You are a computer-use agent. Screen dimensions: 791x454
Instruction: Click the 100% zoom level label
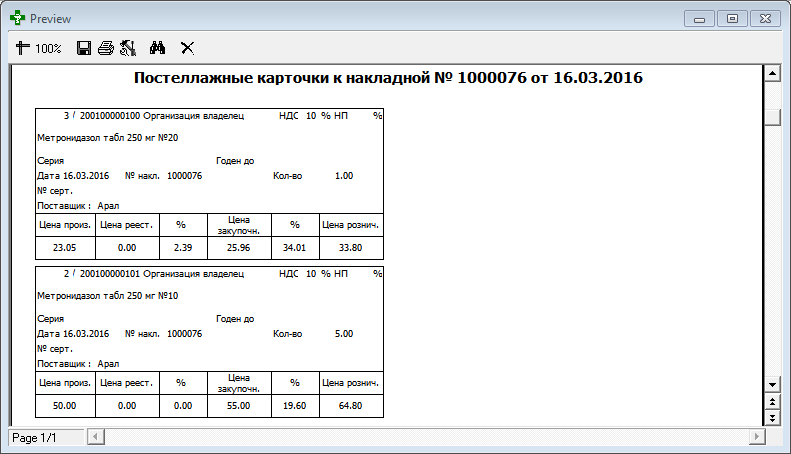pyautogui.click(x=48, y=48)
